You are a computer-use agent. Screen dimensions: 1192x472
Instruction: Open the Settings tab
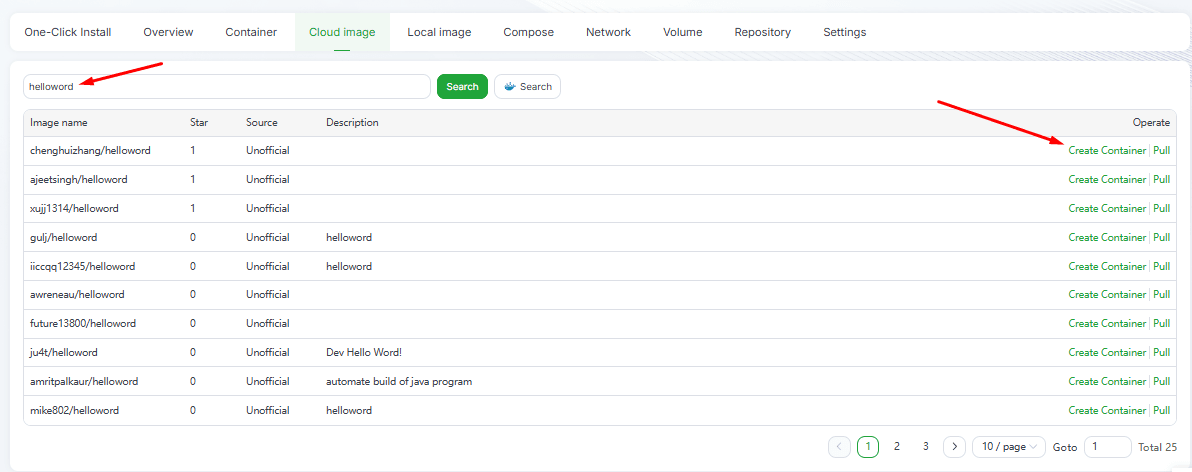coord(844,32)
